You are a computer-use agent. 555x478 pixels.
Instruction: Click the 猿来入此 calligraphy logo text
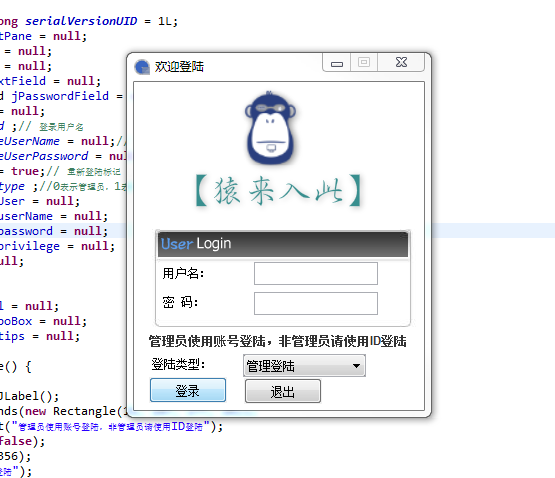(x=279, y=190)
